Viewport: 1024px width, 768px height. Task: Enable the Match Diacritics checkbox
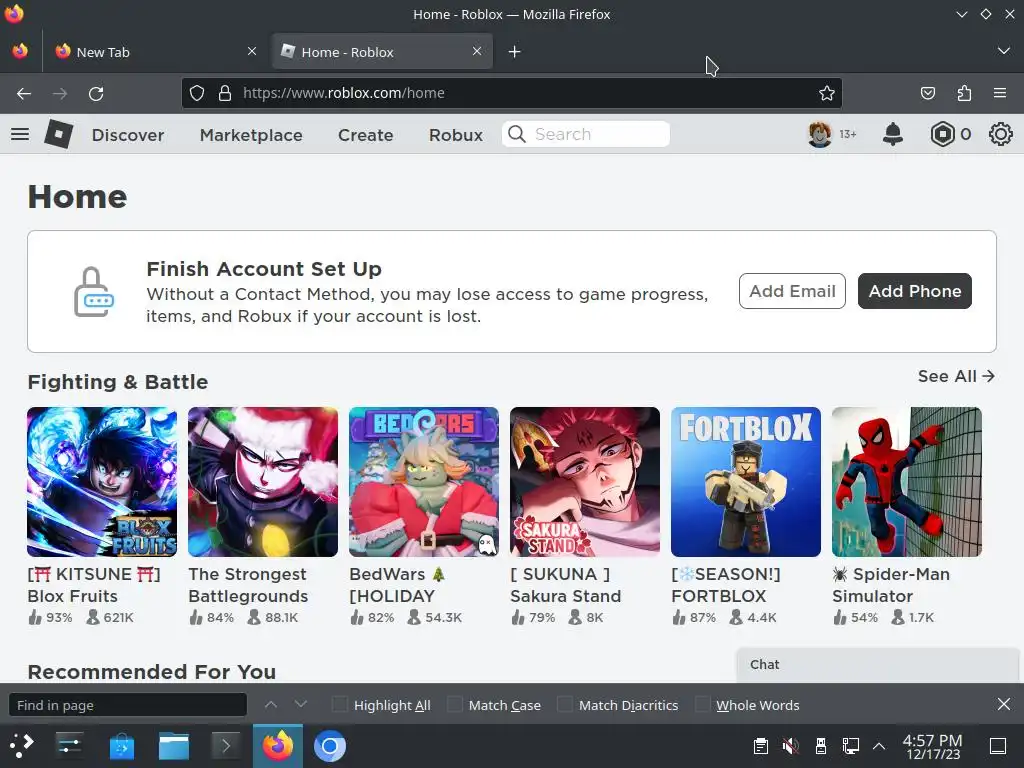tap(565, 705)
